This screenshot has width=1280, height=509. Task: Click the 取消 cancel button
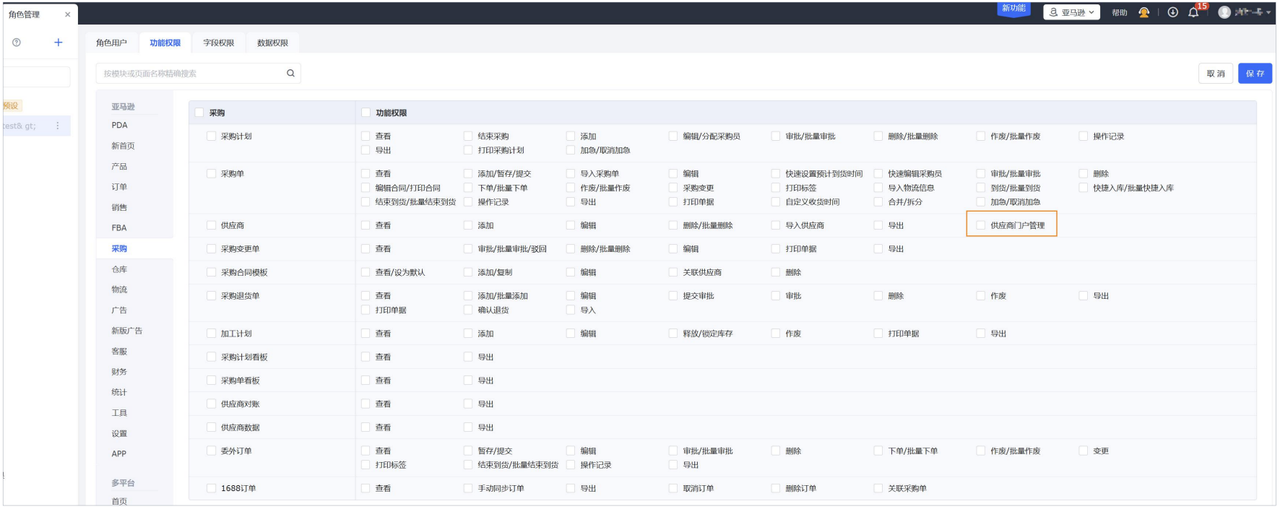tap(1215, 74)
